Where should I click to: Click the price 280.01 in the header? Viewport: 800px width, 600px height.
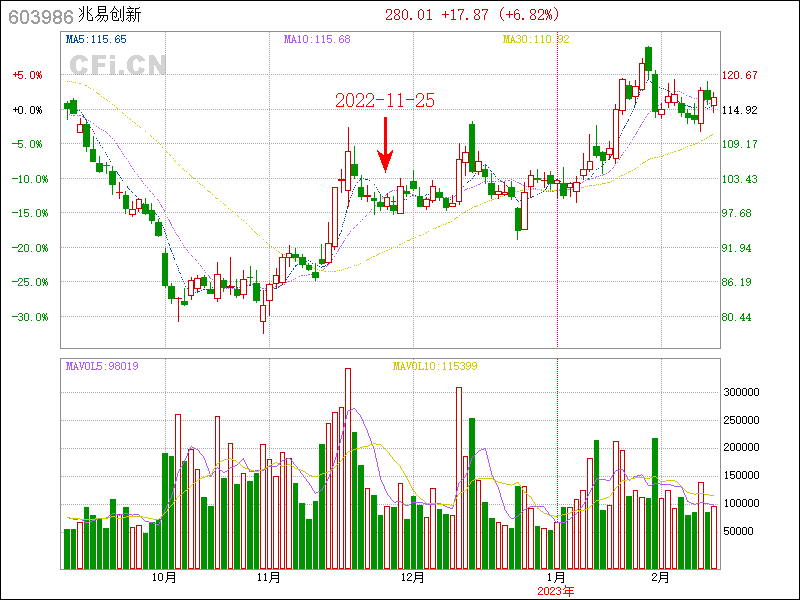[x=409, y=15]
